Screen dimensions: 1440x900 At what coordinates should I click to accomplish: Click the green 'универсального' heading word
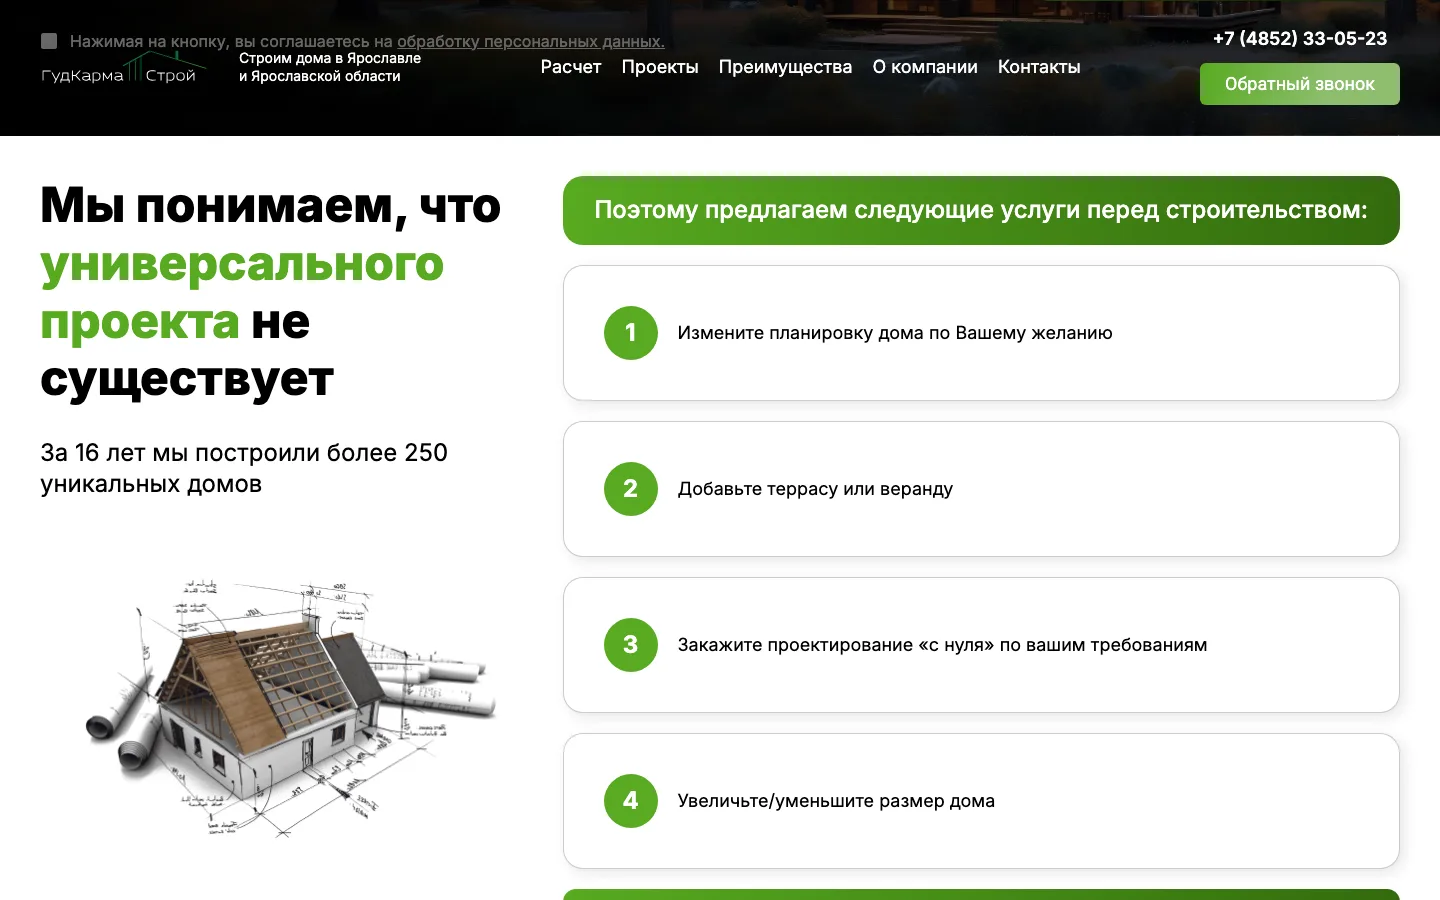[x=242, y=264]
